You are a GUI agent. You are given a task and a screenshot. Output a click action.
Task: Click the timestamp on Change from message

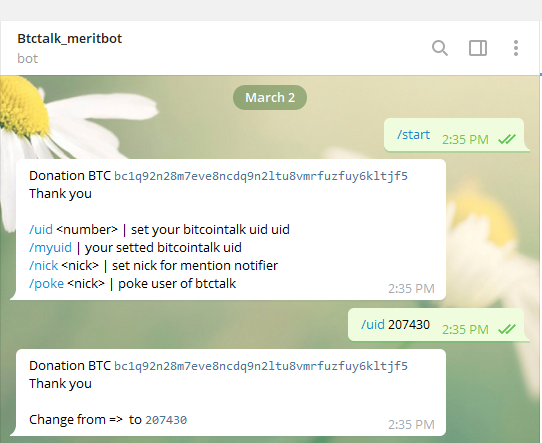(411, 424)
